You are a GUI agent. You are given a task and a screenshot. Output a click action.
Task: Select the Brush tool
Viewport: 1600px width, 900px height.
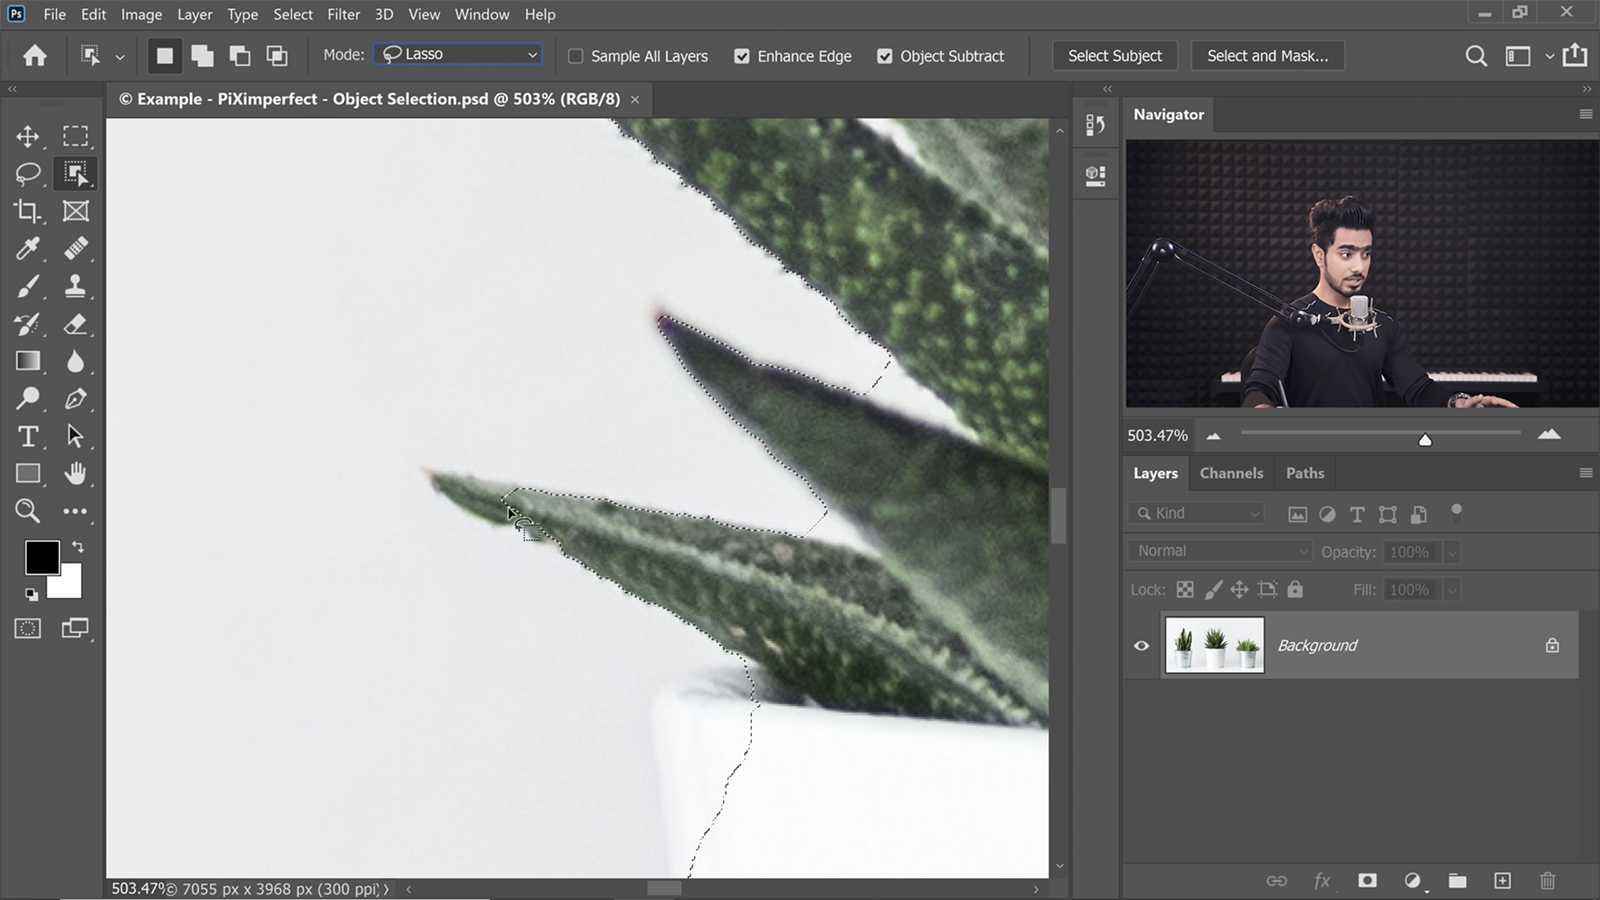pos(28,287)
